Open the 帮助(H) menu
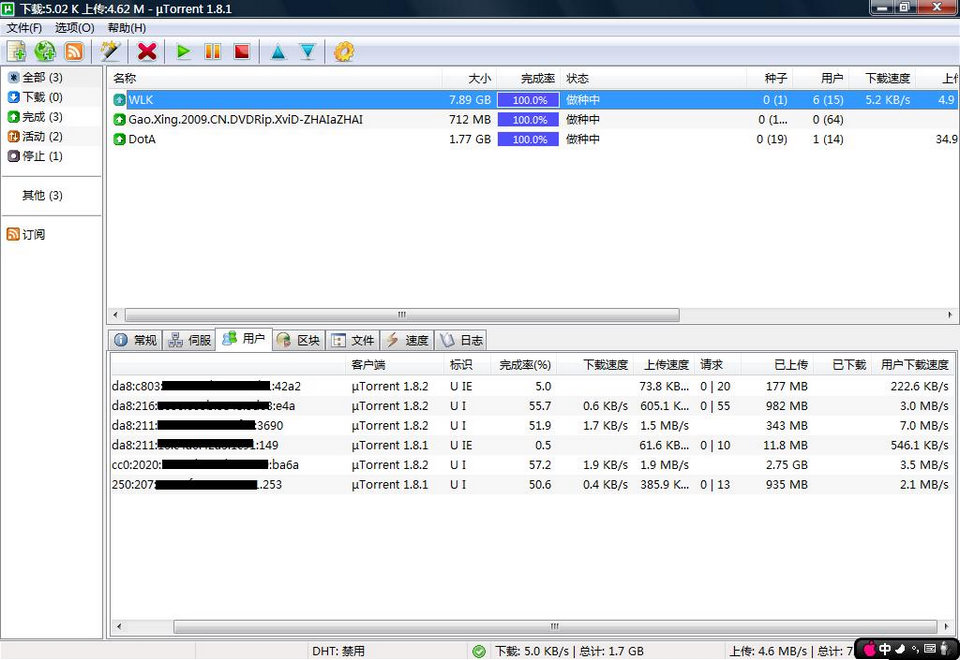Screen dimensions: 960x660 [x=127, y=28]
